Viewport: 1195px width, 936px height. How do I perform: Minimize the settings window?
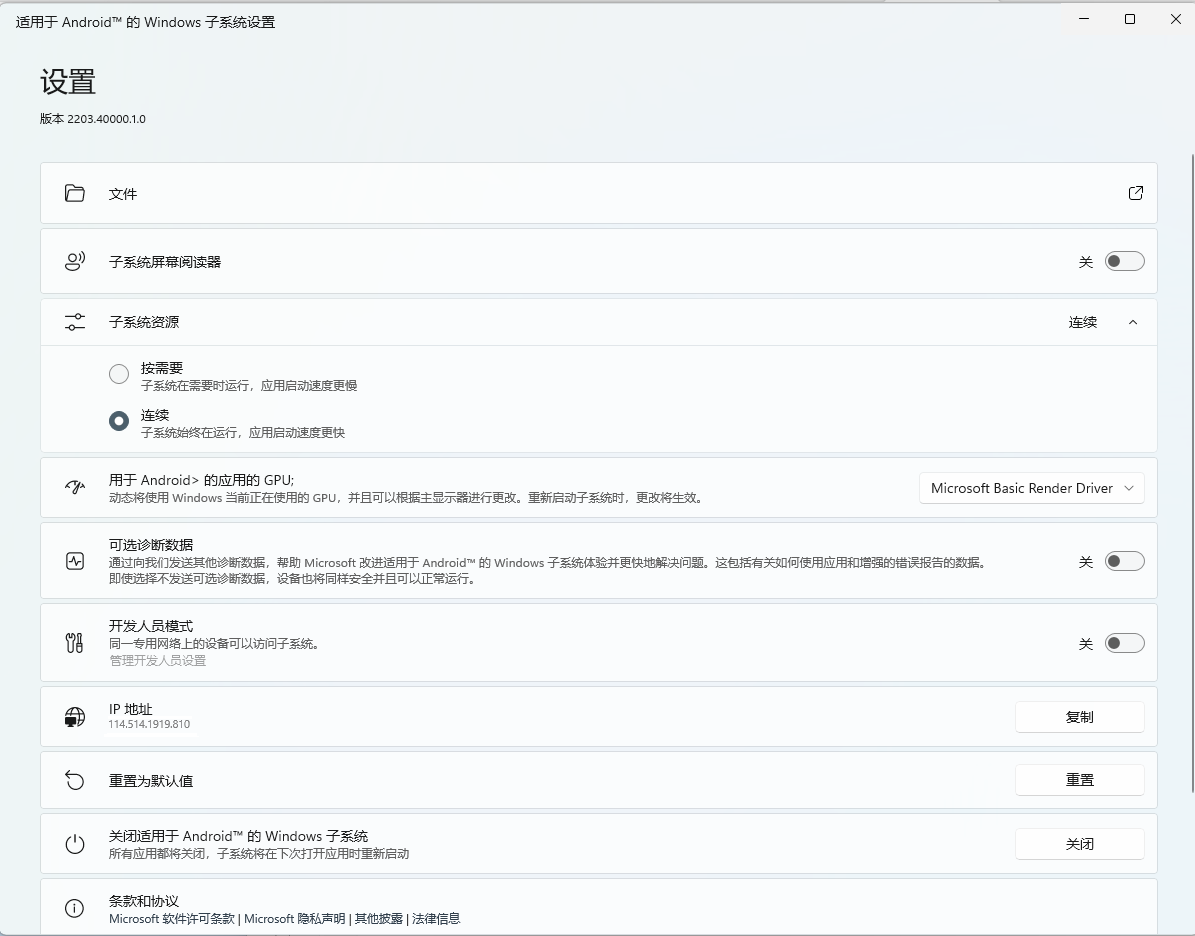coord(1084,19)
